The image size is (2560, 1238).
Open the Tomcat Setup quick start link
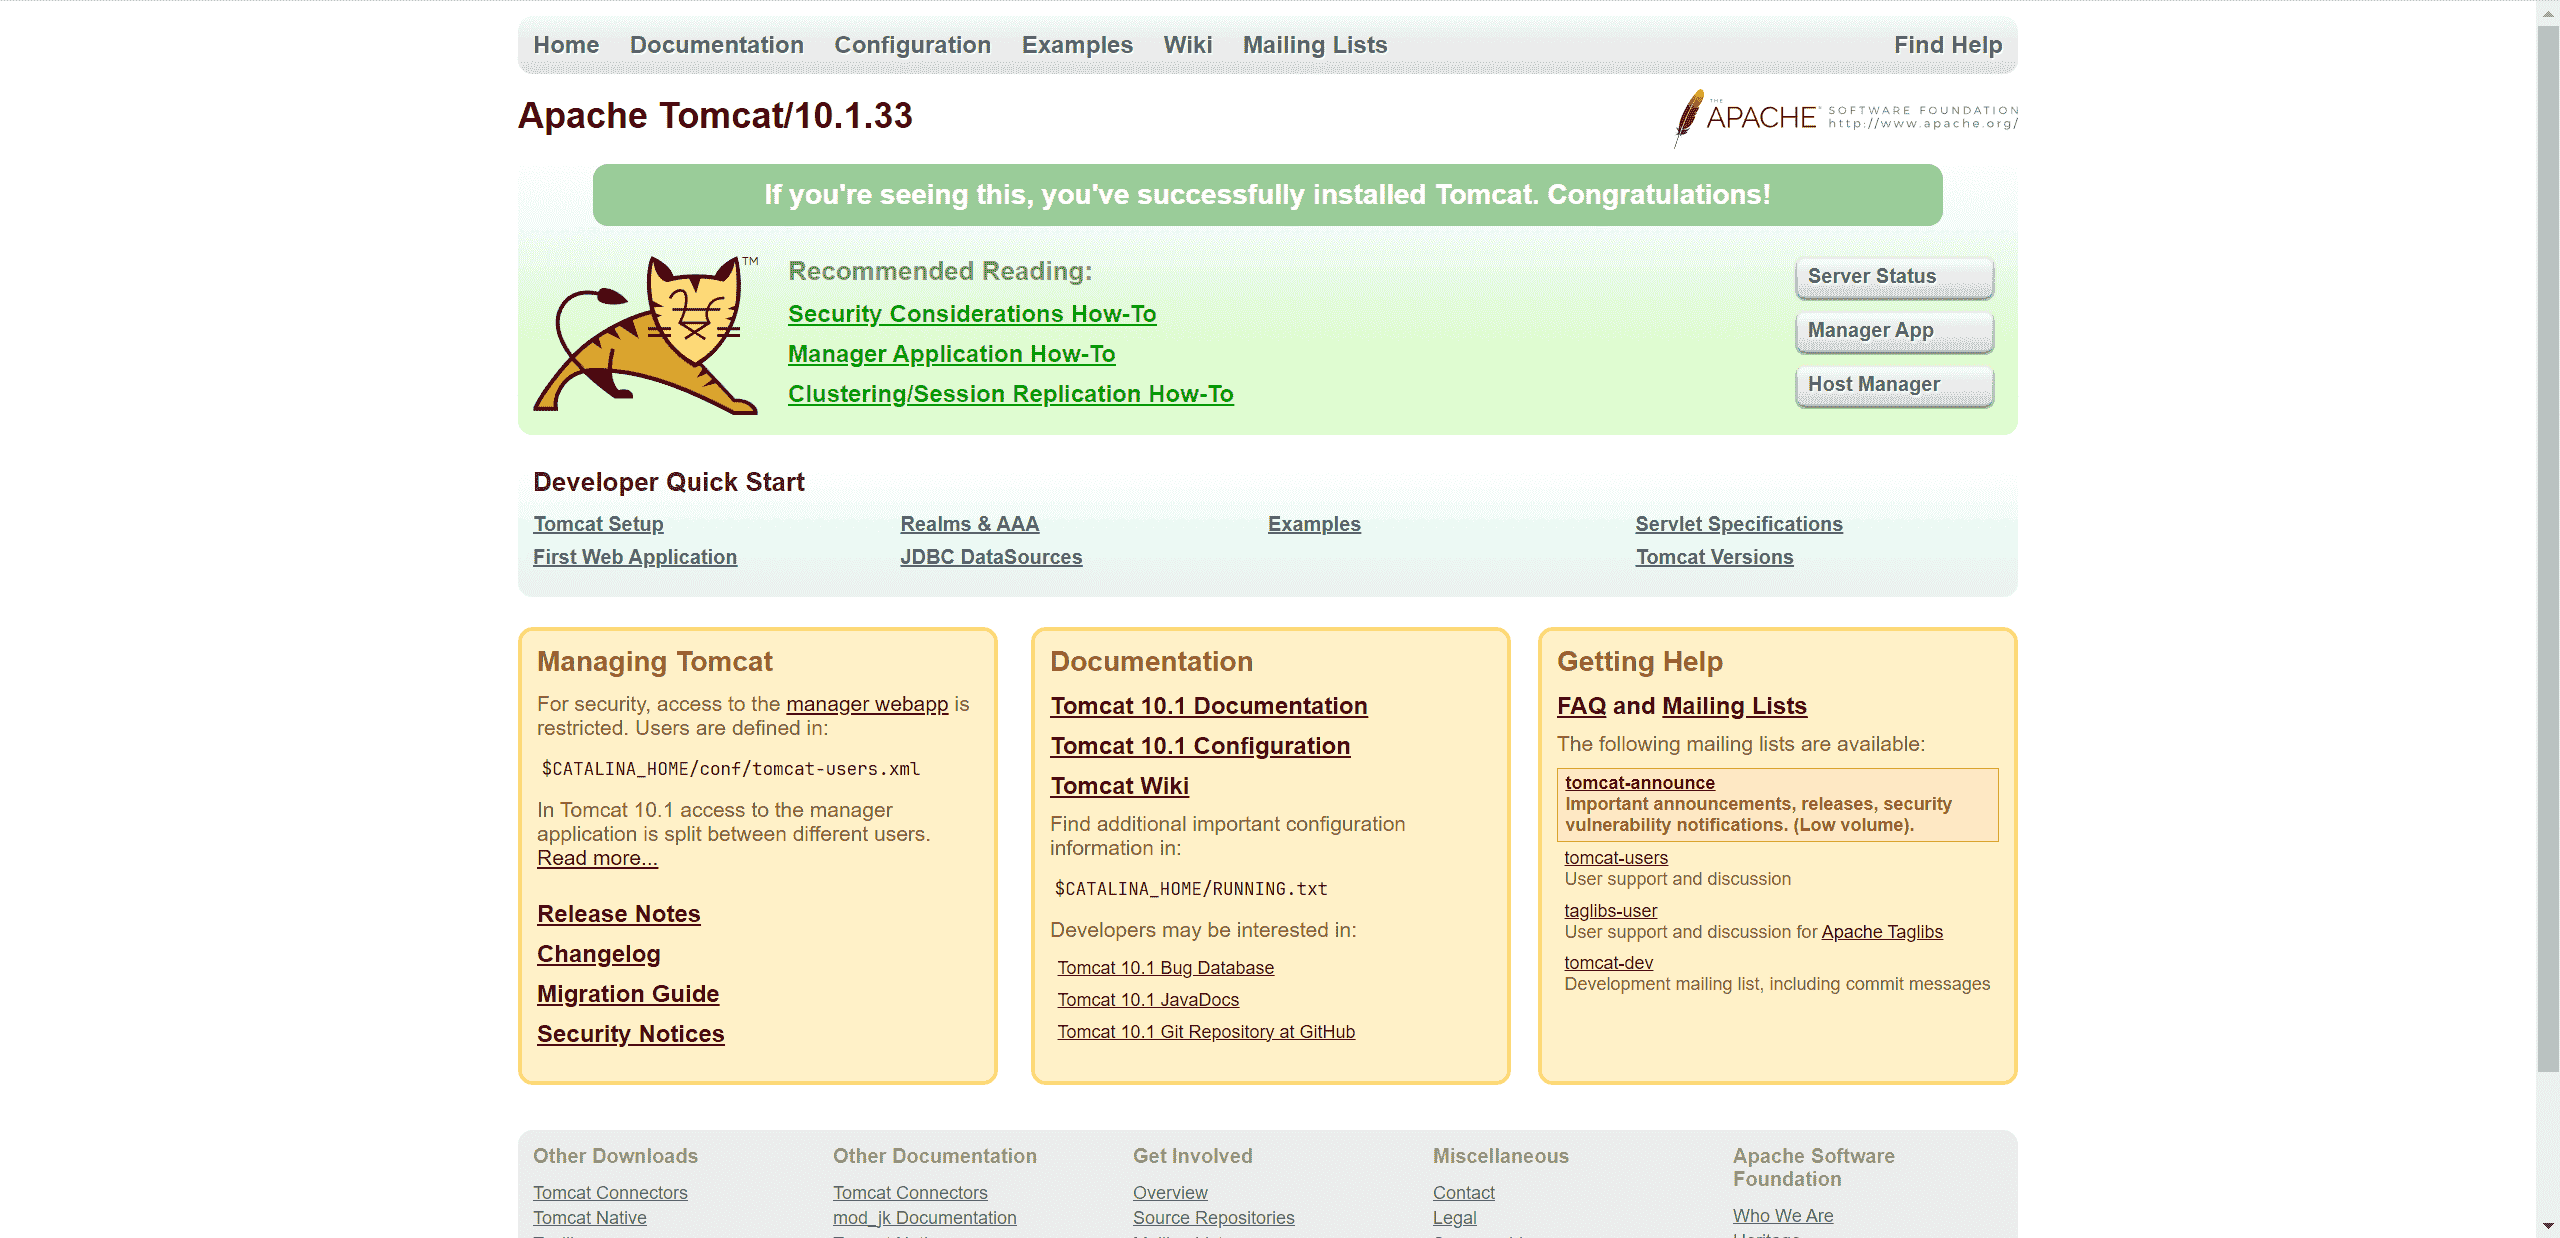click(x=598, y=524)
